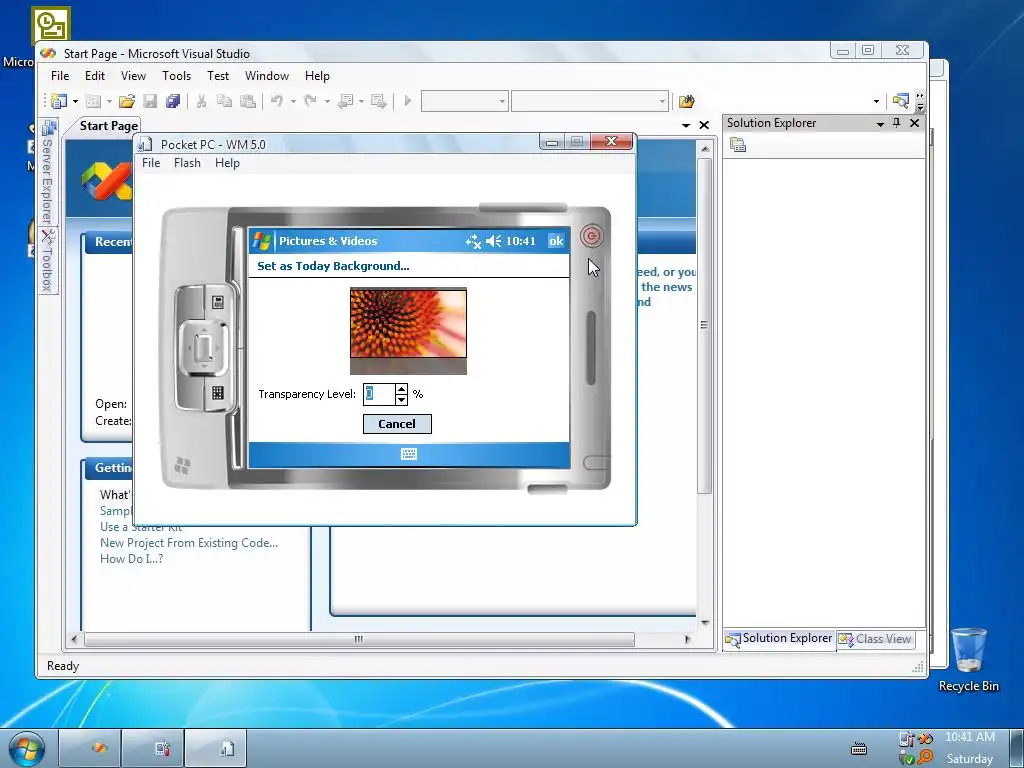
Task: Open the File menu in Visual Studio
Action: tap(60, 76)
